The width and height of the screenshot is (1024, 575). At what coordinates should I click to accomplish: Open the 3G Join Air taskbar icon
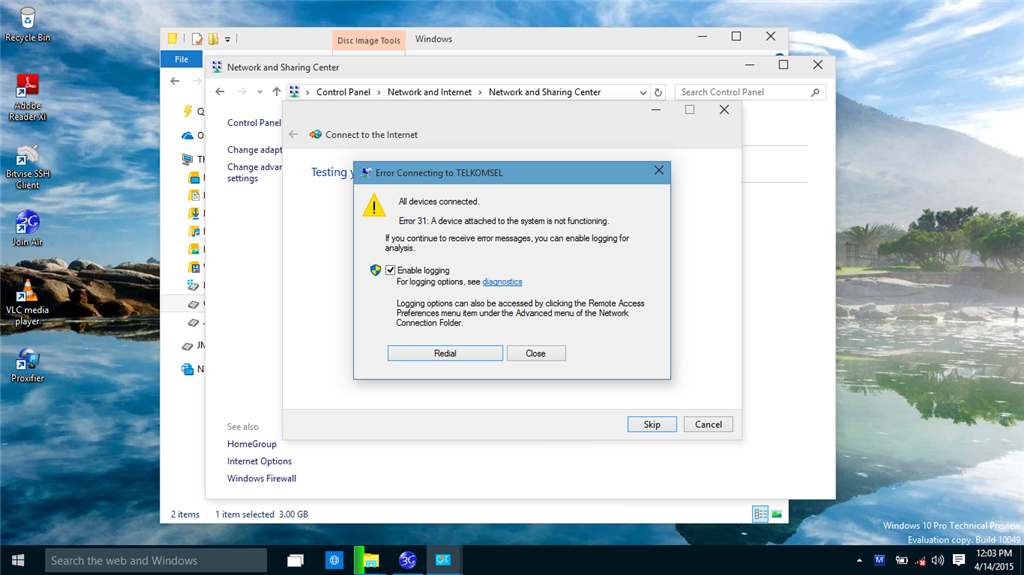[408, 560]
